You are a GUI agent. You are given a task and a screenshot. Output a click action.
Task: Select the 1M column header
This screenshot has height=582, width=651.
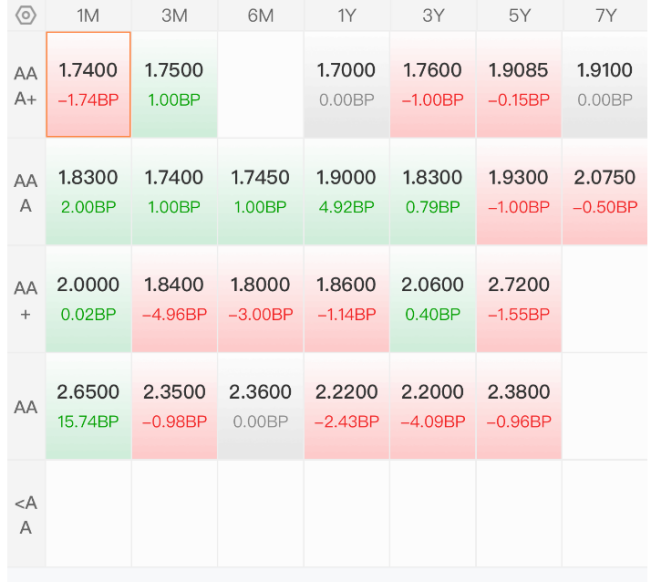coord(88,16)
